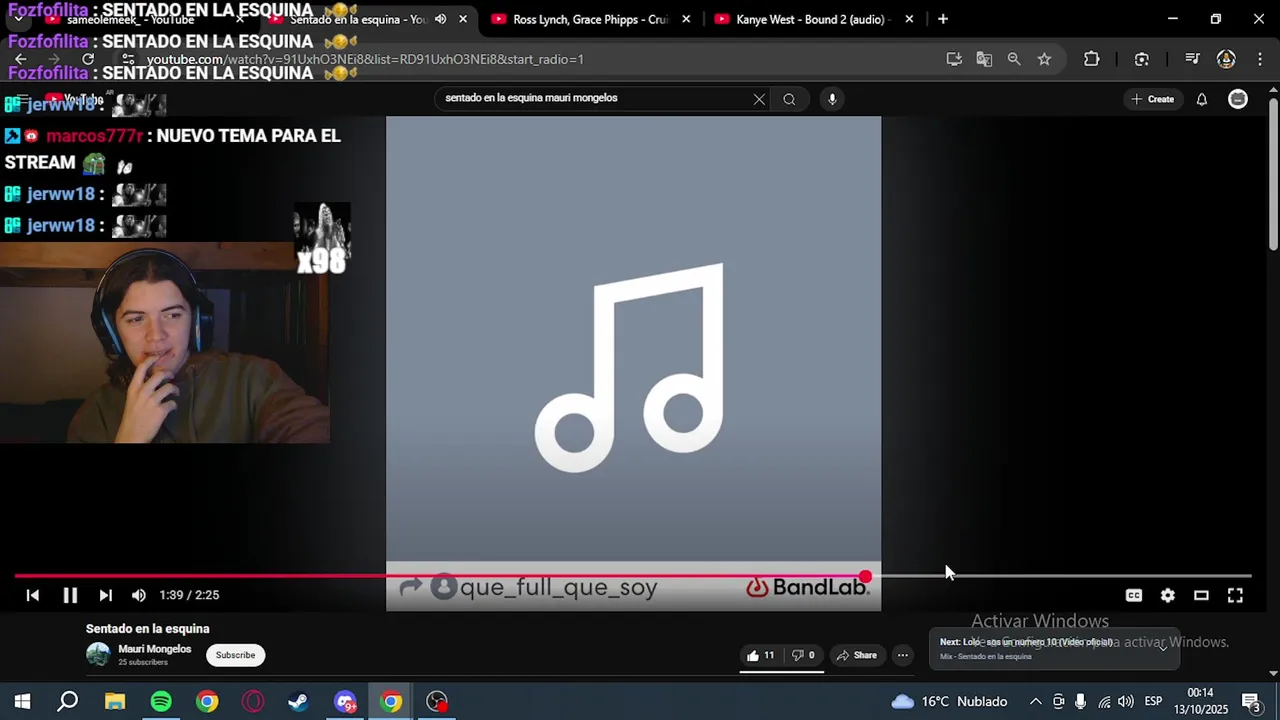Open Windows taskbar search
This screenshot has height=720, width=1280.
(x=67, y=701)
